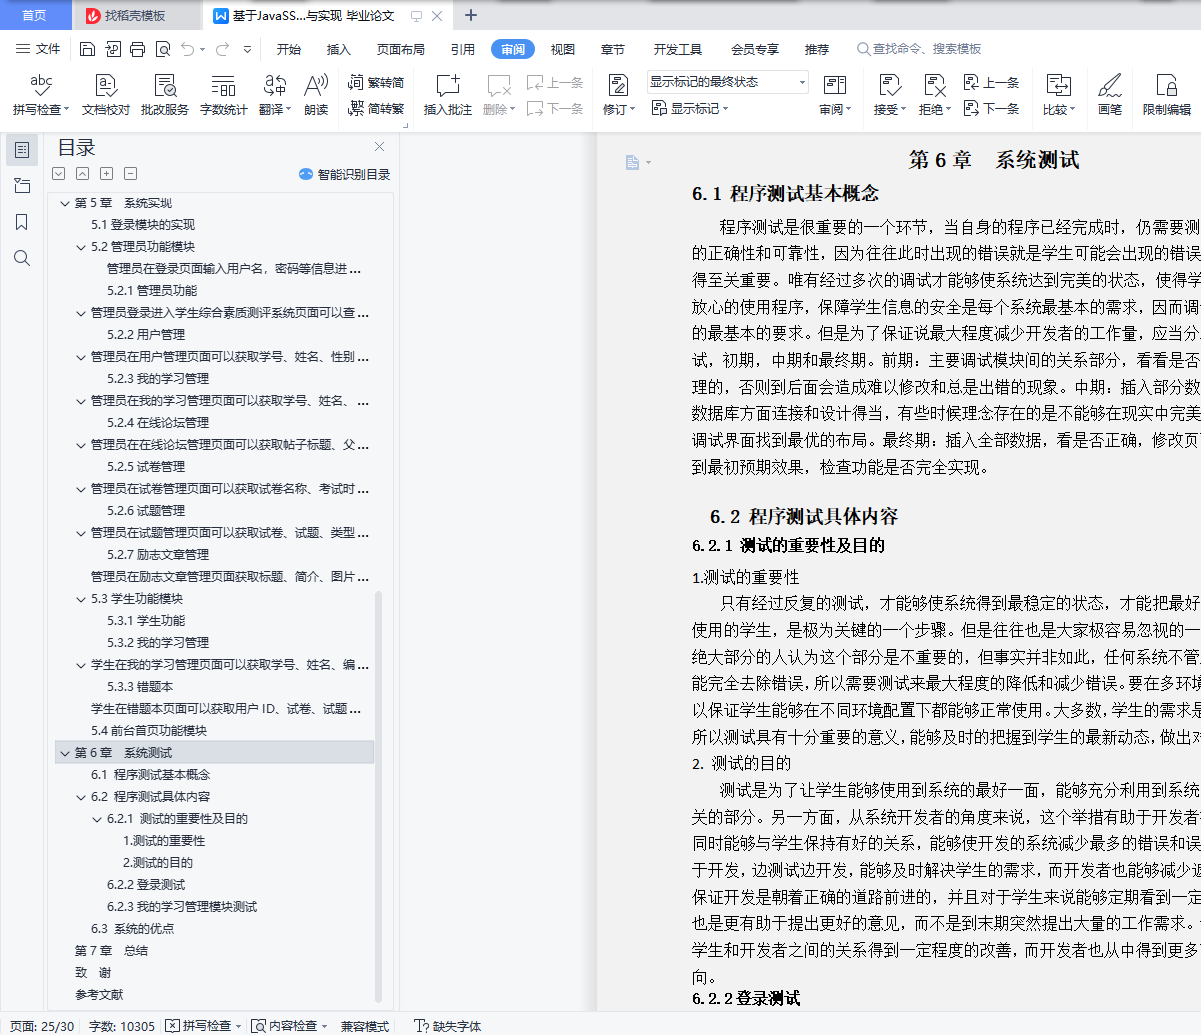Select the outline/目录 sidebar icon
Viewport: 1201px width, 1035px height.
click(22, 150)
